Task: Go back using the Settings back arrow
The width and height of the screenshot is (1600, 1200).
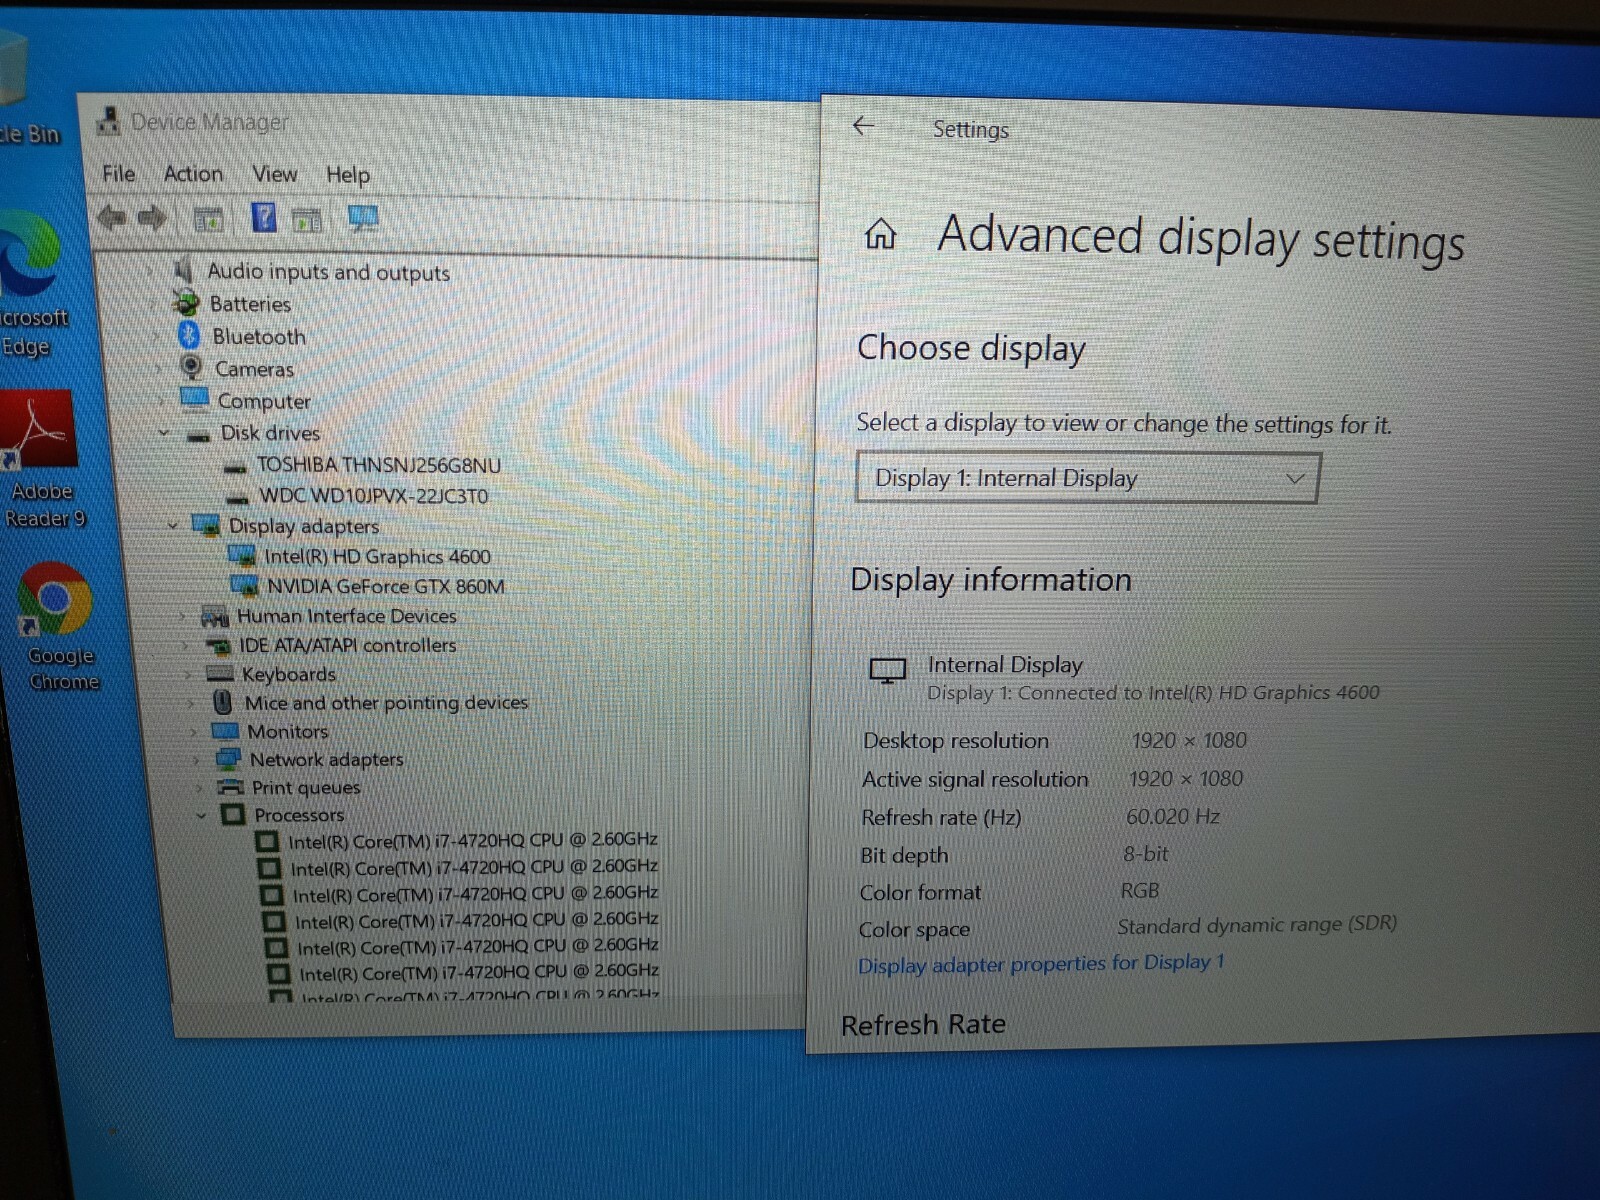Action: tap(863, 125)
